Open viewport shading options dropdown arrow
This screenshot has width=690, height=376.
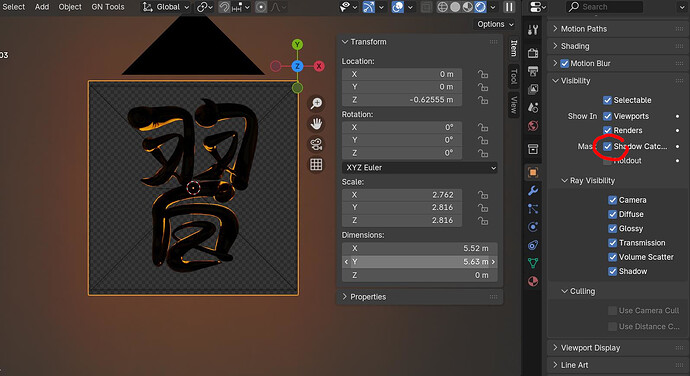pyautogui.click(x=493, y=7)
